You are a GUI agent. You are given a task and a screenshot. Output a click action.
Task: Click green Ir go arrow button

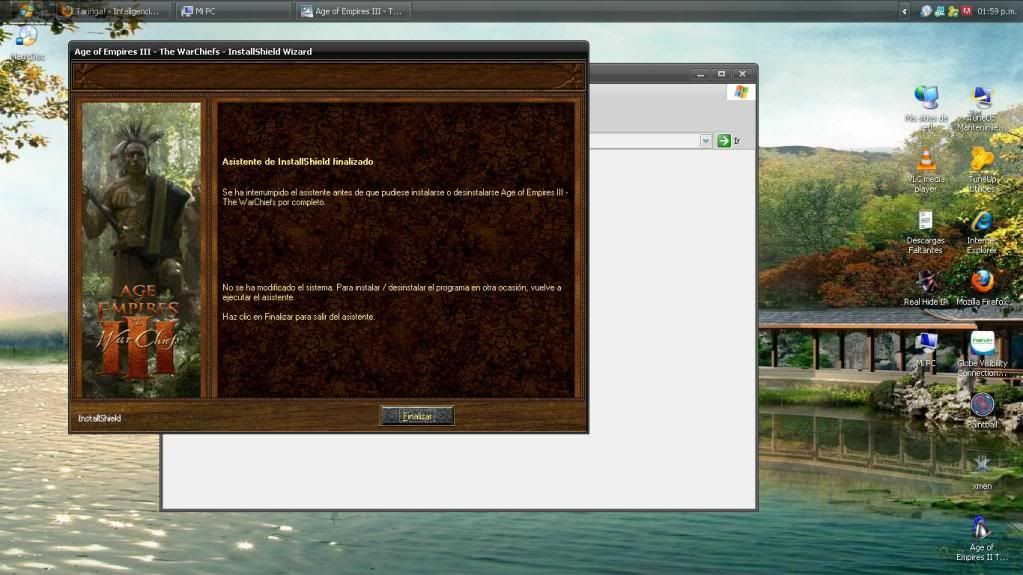click(724, 140)
